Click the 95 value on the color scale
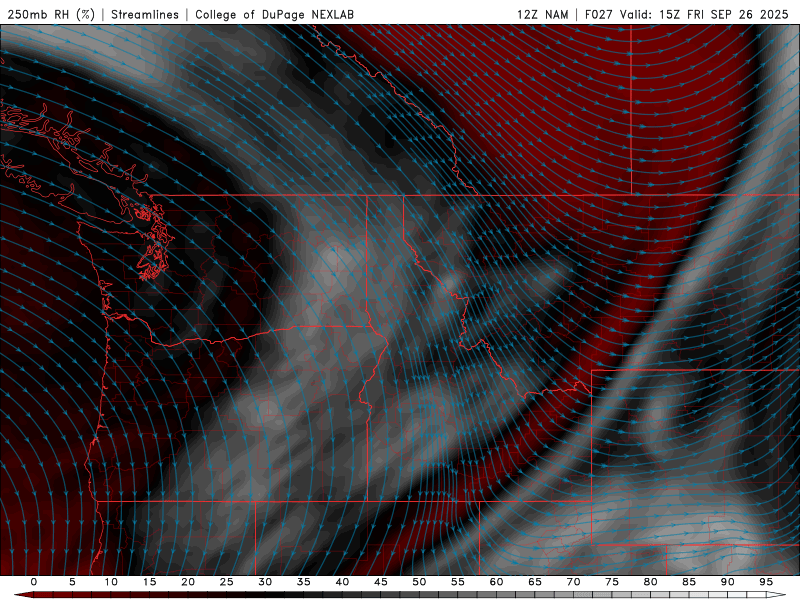The width and height of the screenshot is (800, 600). pyautogui.click(x=766, y=582)
